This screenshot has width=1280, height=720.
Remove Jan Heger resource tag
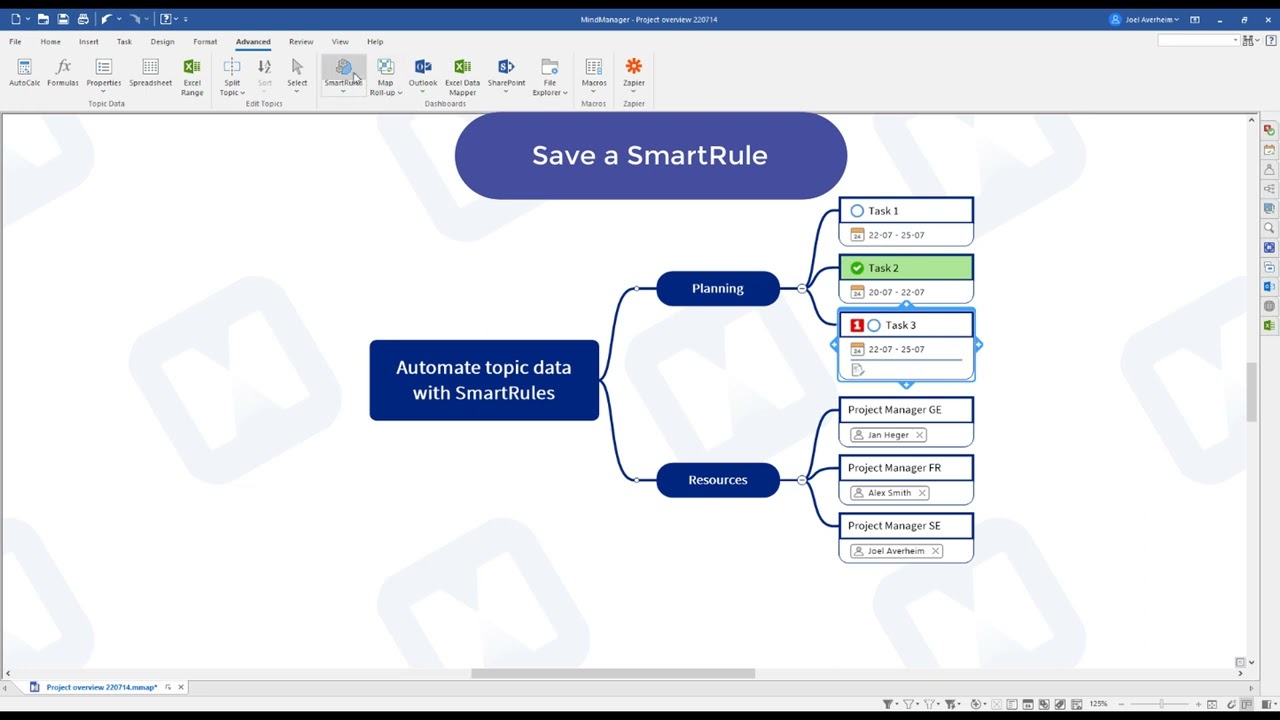point(919,435)
